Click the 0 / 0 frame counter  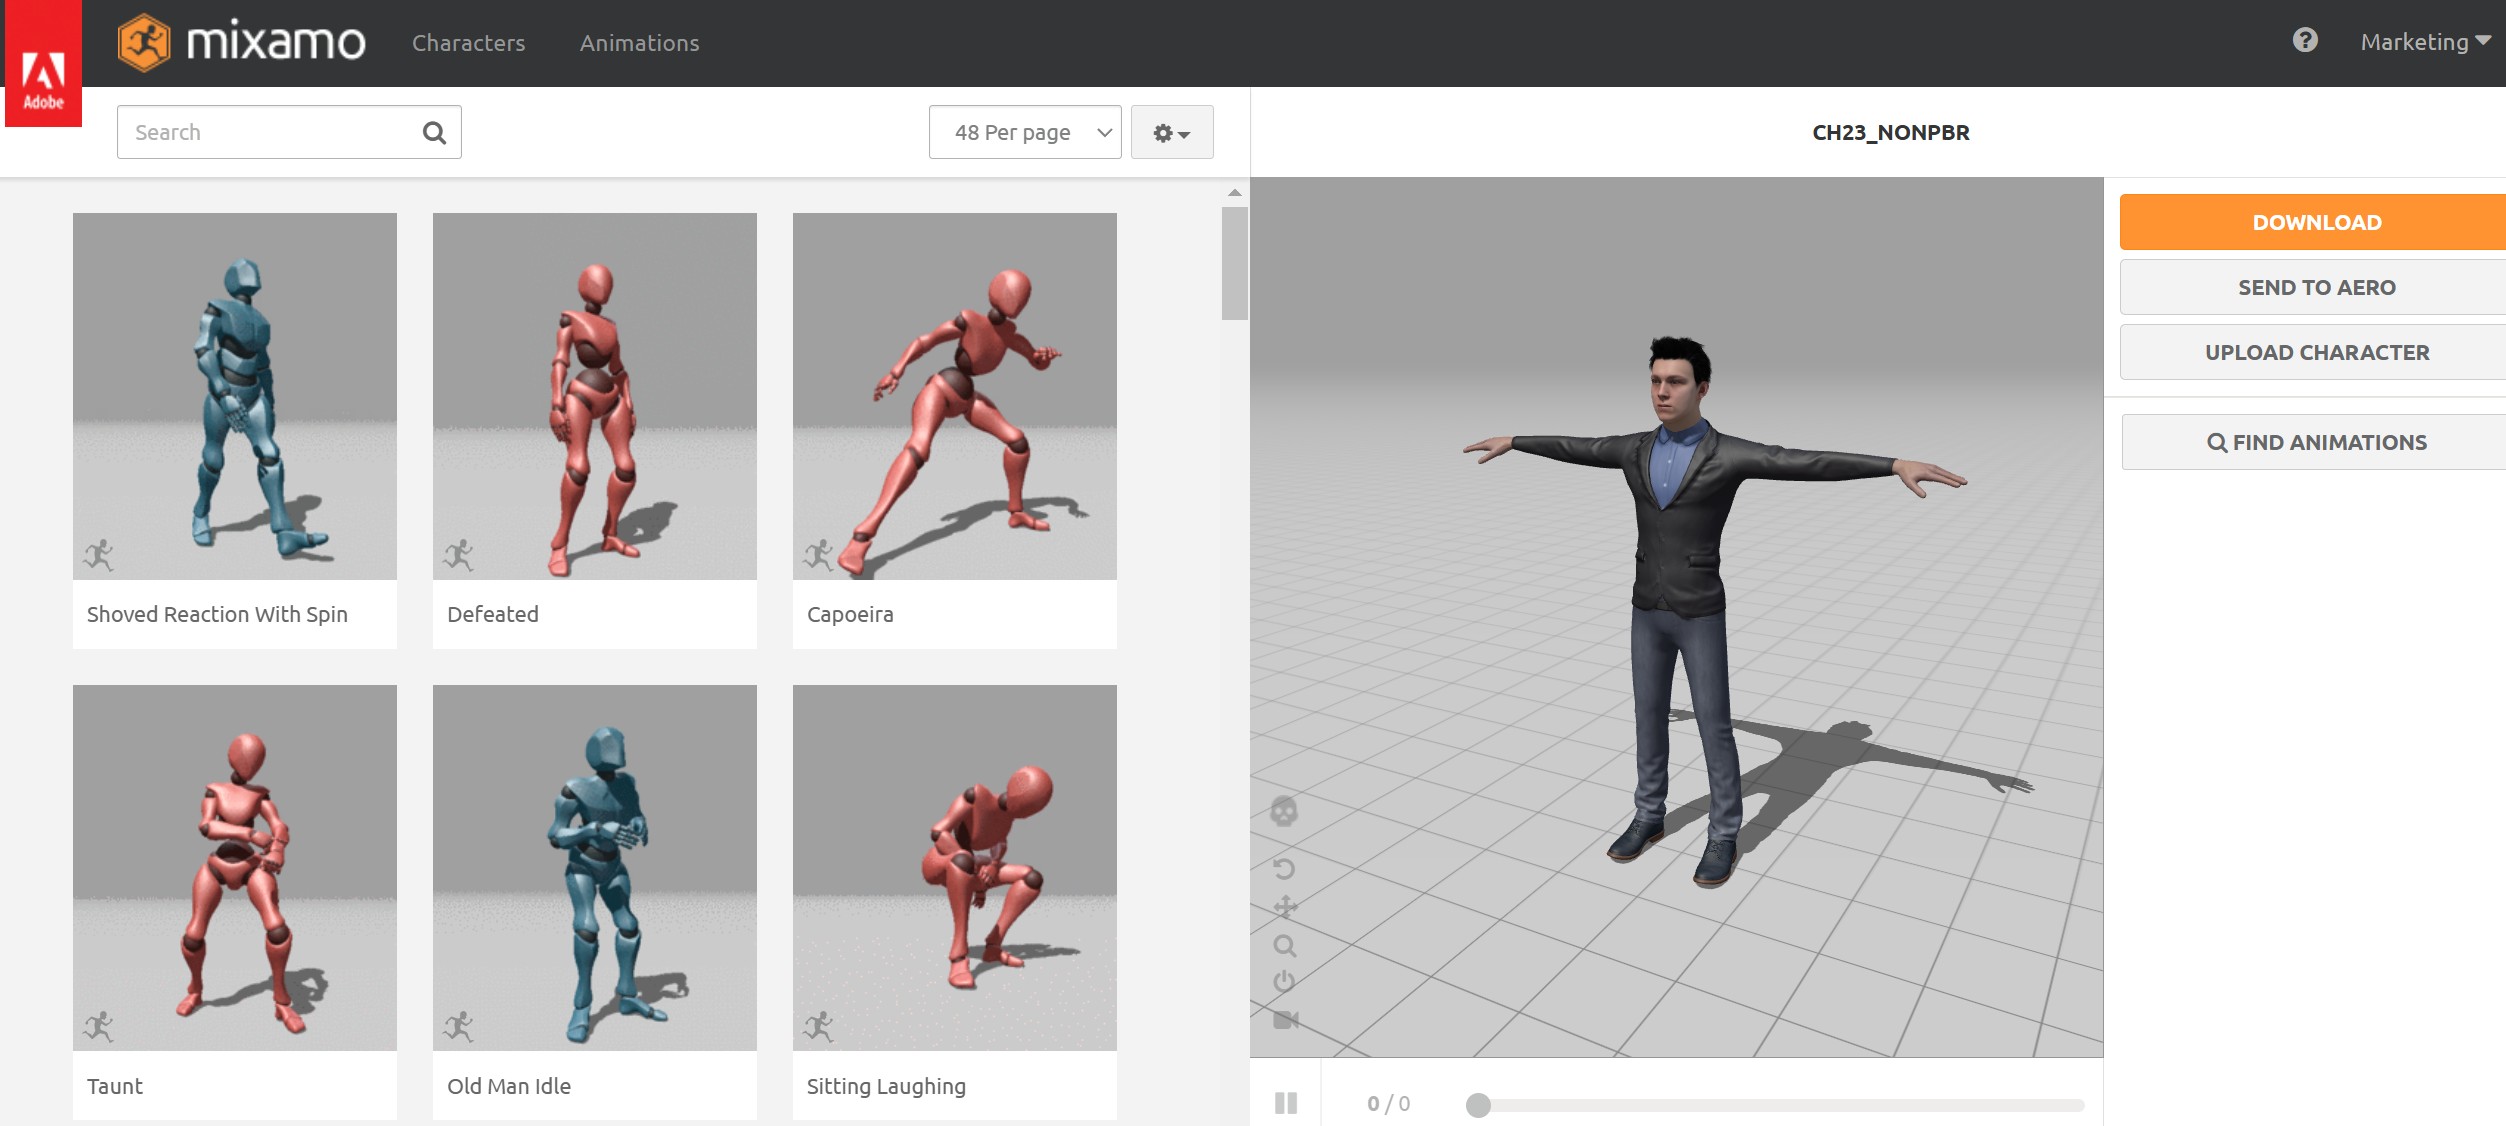coord(1389,1103)
